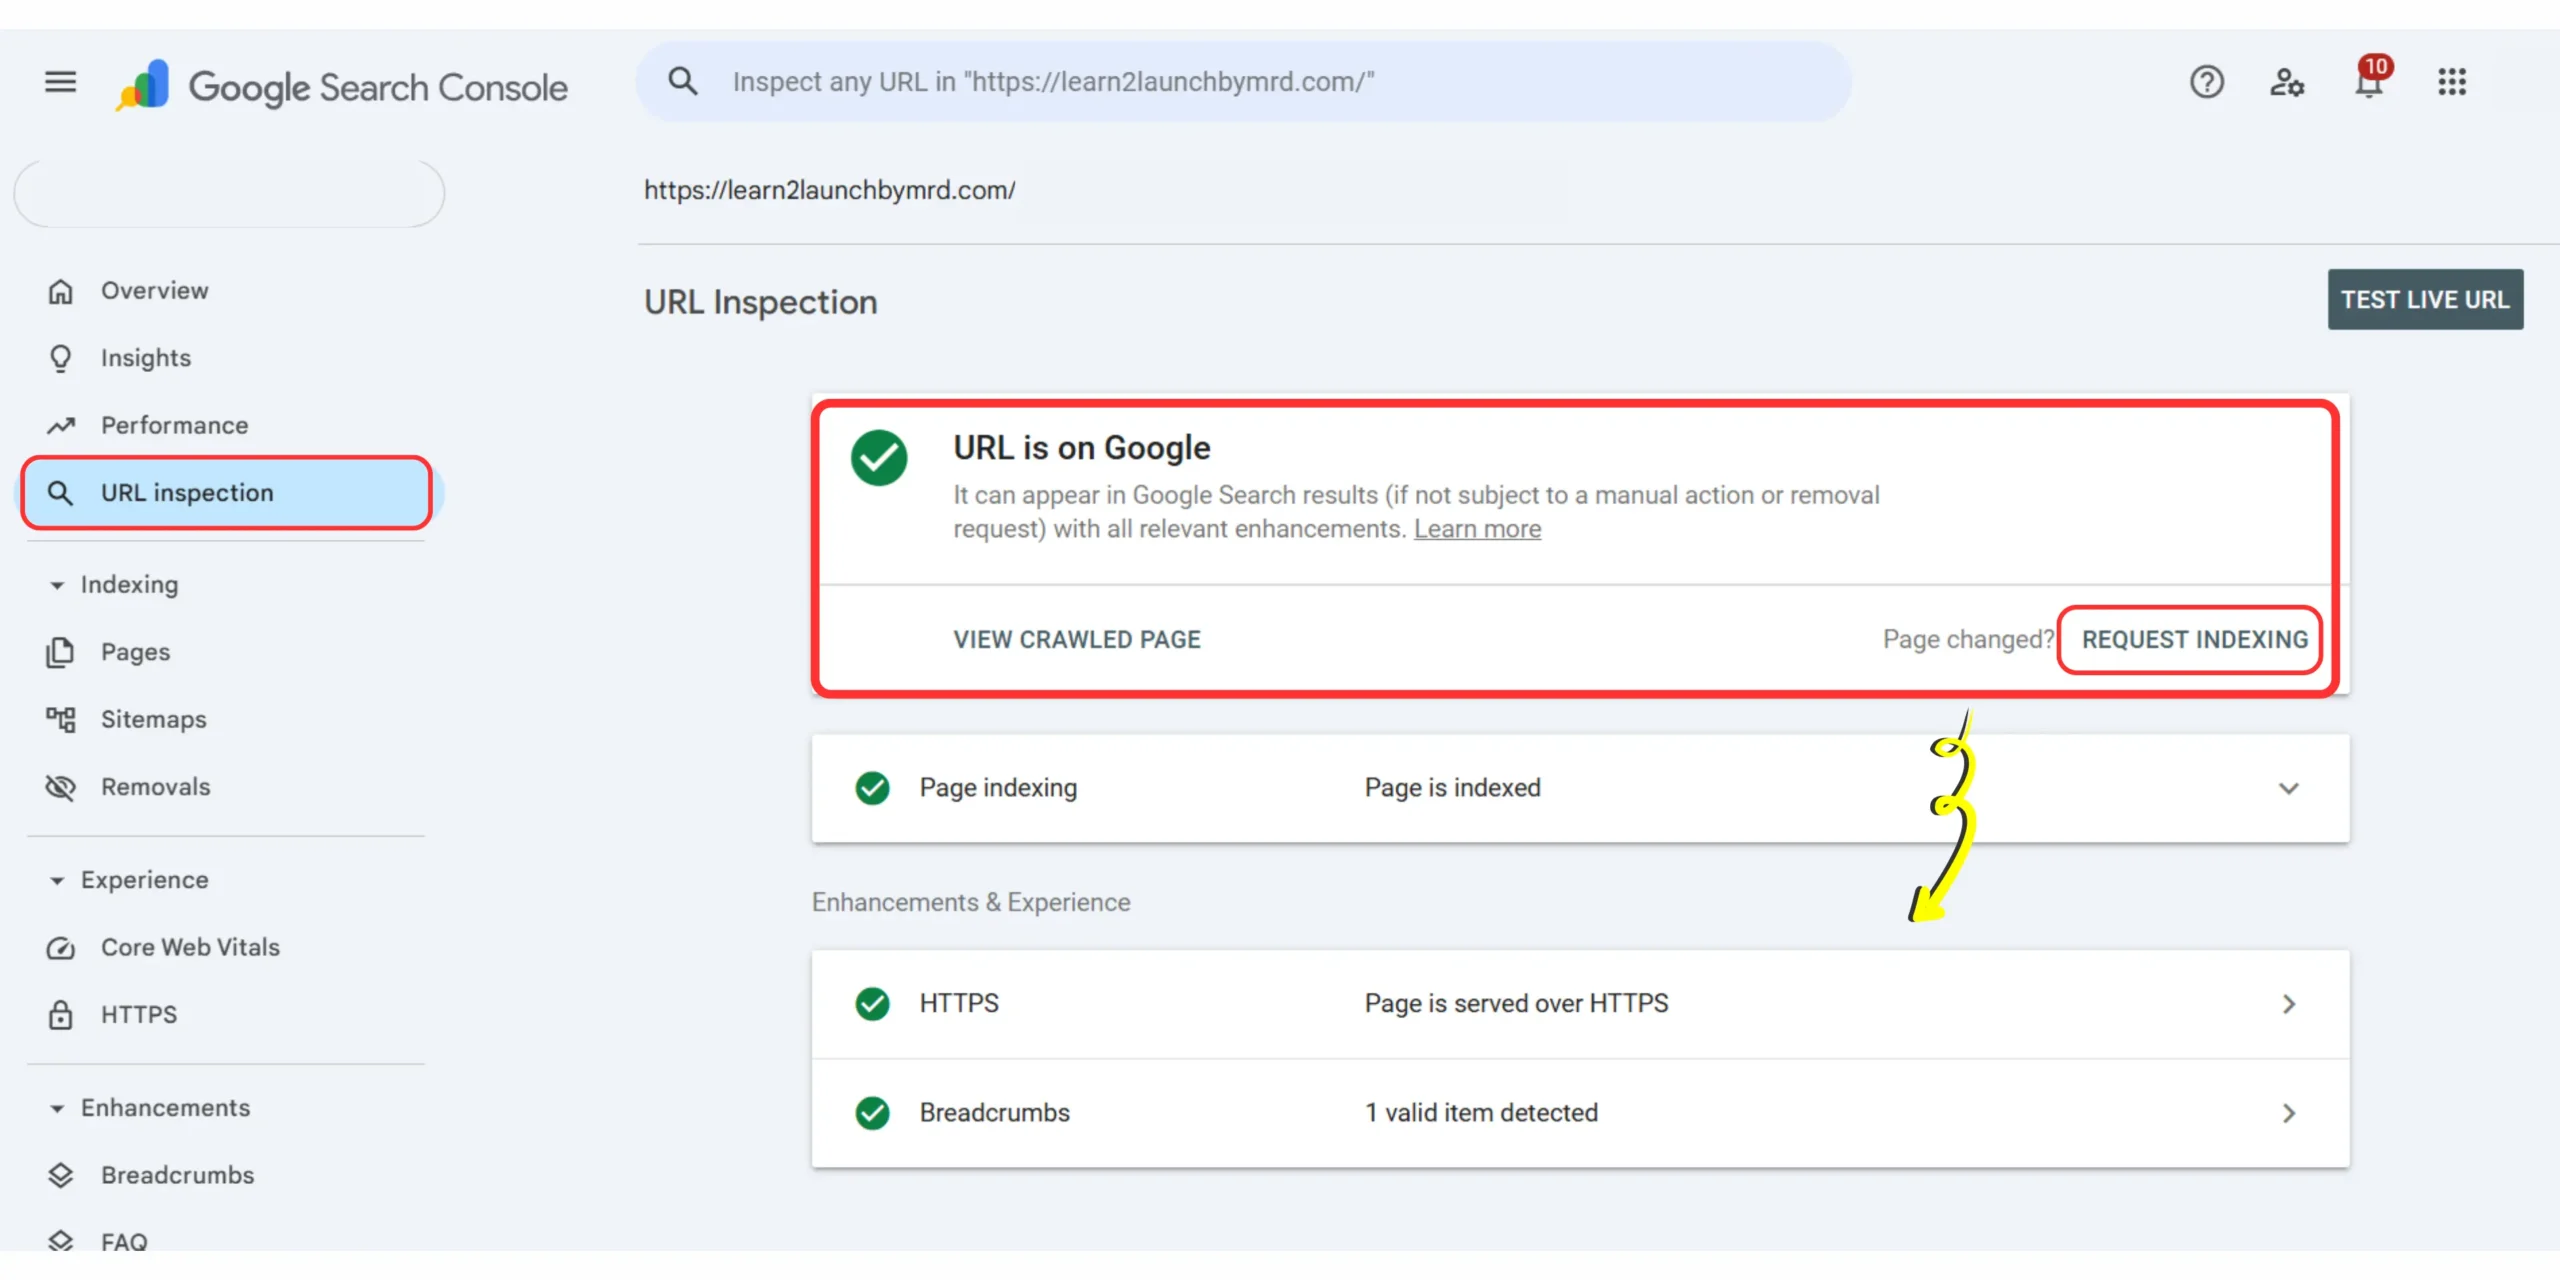Open the notifications bell with 10 badge

(x=2371, y=80)
